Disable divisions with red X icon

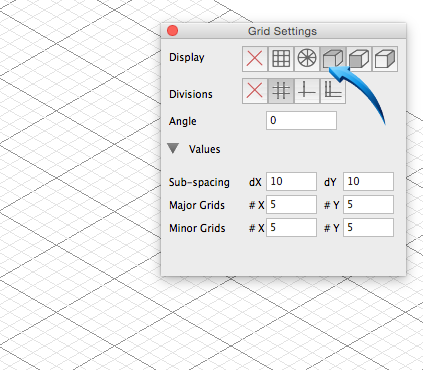255,91
